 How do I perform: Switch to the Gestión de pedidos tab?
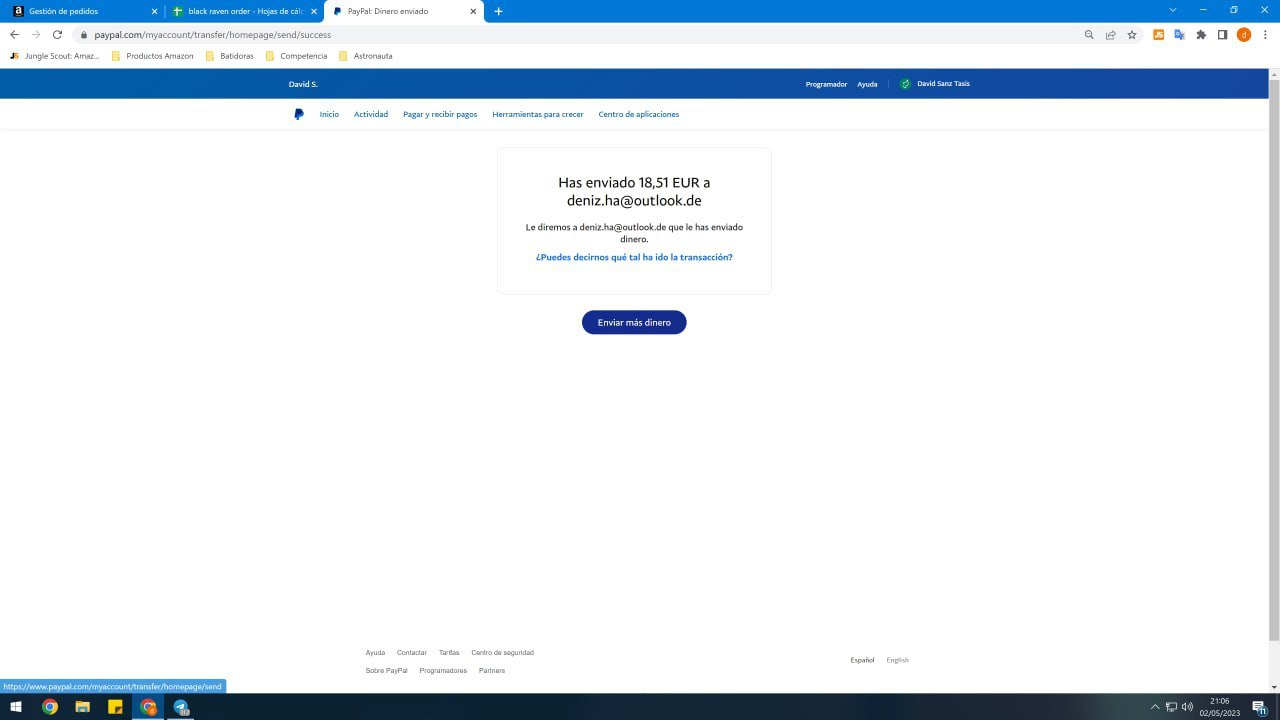click(80, 11)
